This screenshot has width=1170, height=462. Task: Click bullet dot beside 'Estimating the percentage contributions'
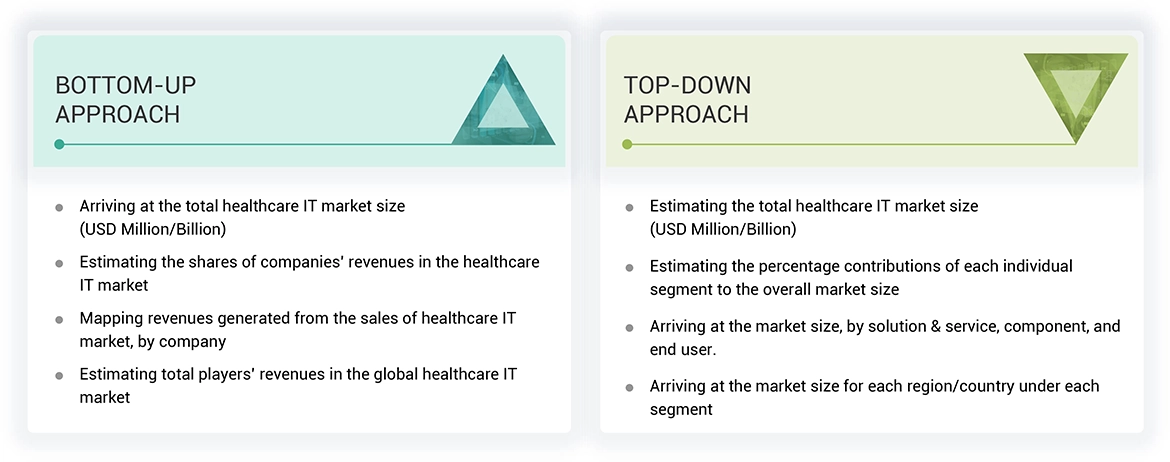pyautogui.click(x=629, y=268)
